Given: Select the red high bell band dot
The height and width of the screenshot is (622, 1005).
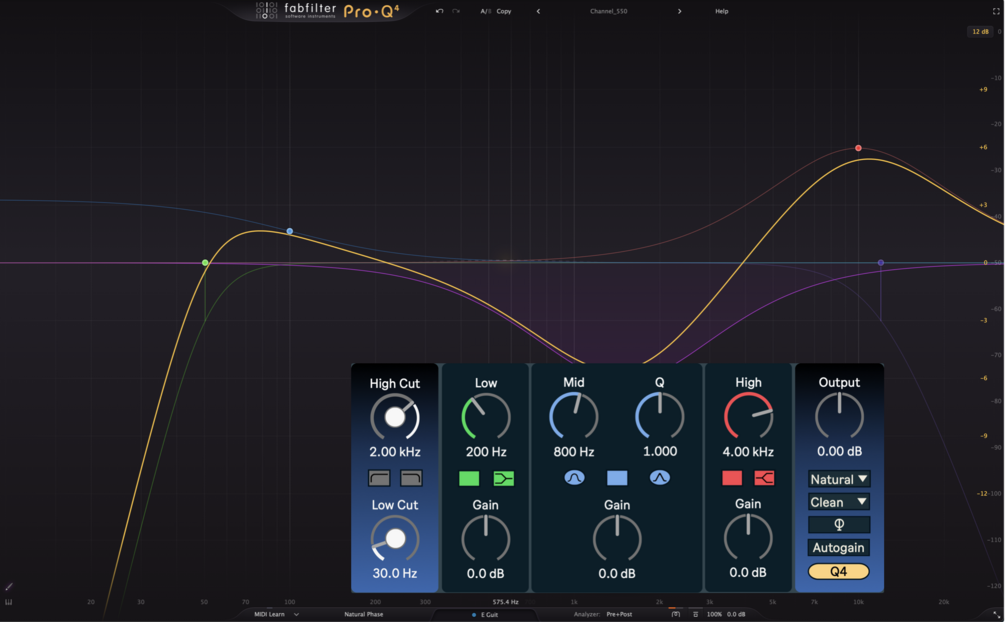Looking at the screenshot, I should coord(858,148).
